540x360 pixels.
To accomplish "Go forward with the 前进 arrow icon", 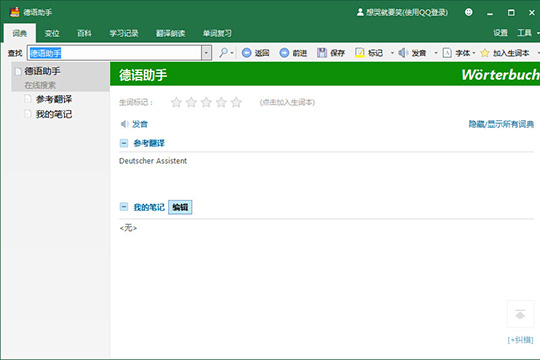I will point(284,53).
